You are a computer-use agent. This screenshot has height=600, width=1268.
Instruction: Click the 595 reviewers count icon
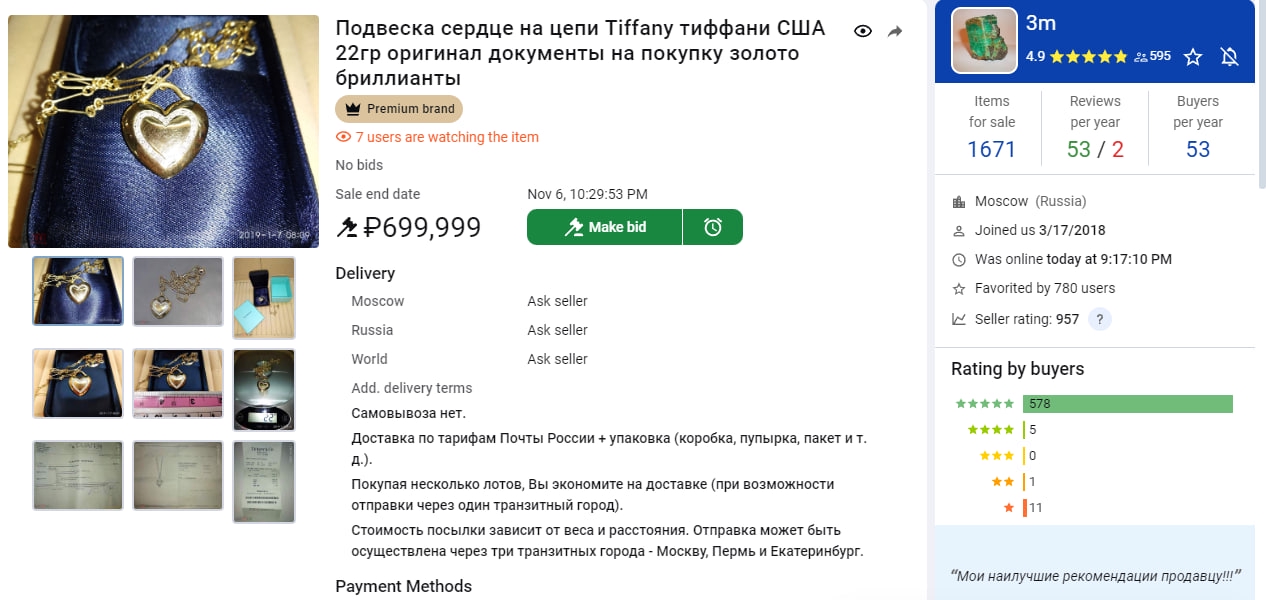click(x=1152, y=57)
